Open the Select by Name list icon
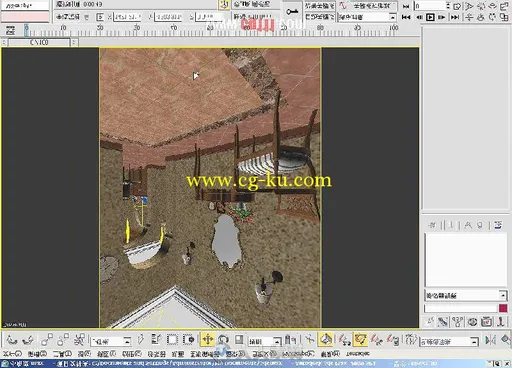This screenshot has height=368, width=512. click(x=156, y=340)
